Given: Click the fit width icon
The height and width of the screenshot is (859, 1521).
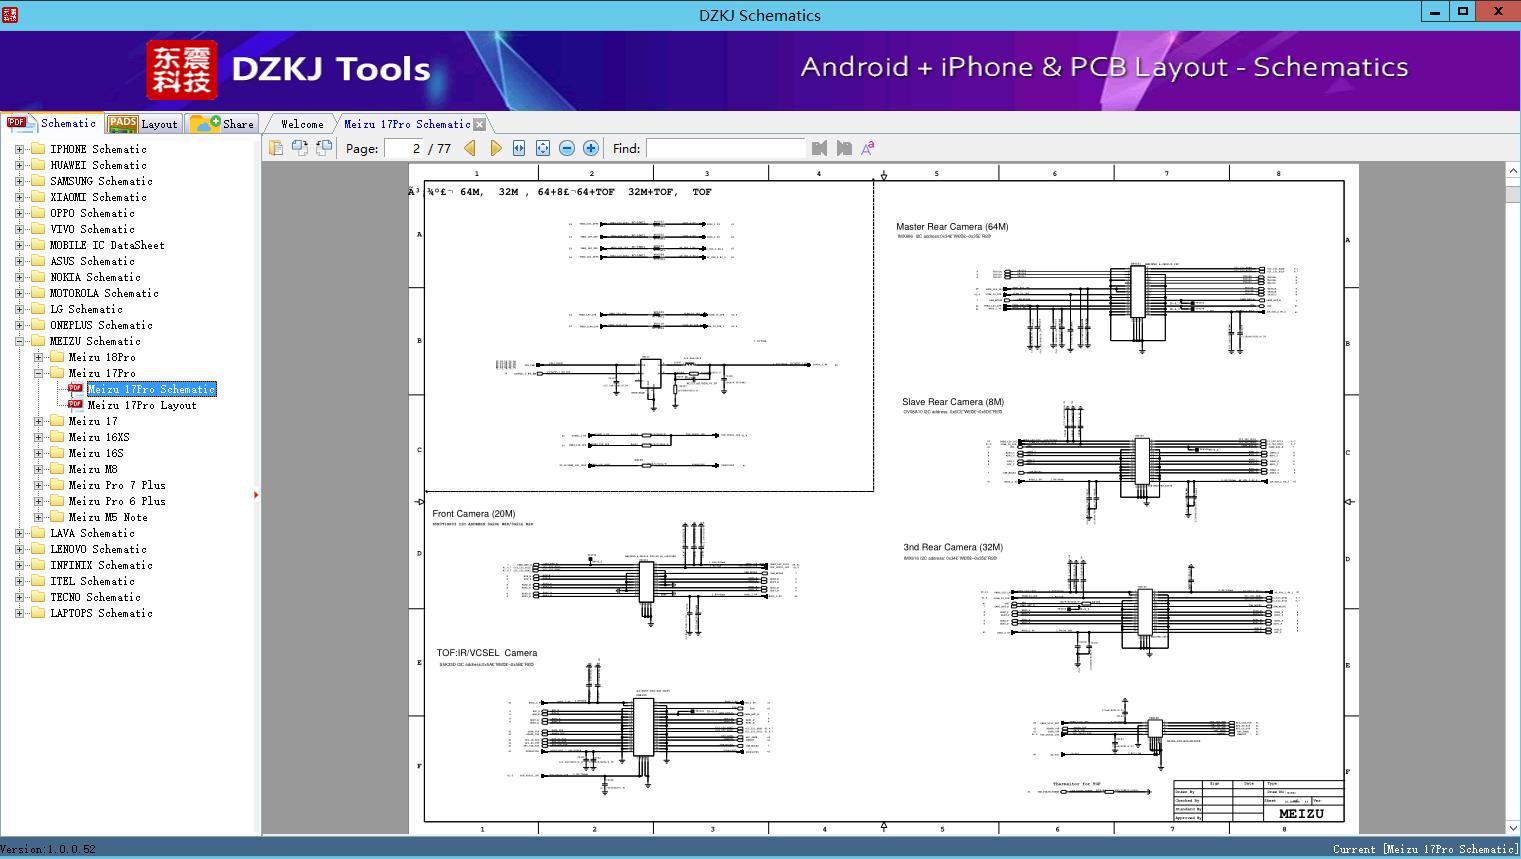Looking at the screenshot, I should coord(519,148).
